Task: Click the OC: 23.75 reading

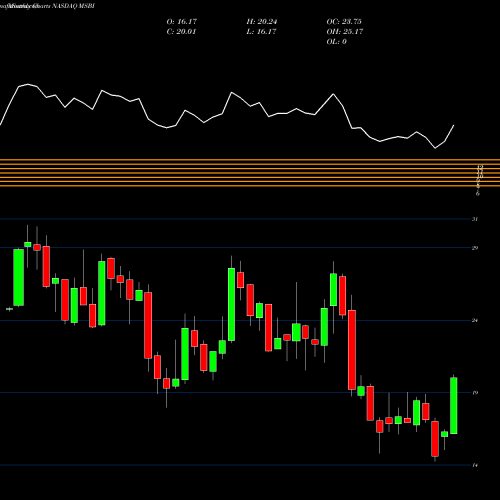Action: 344,22
